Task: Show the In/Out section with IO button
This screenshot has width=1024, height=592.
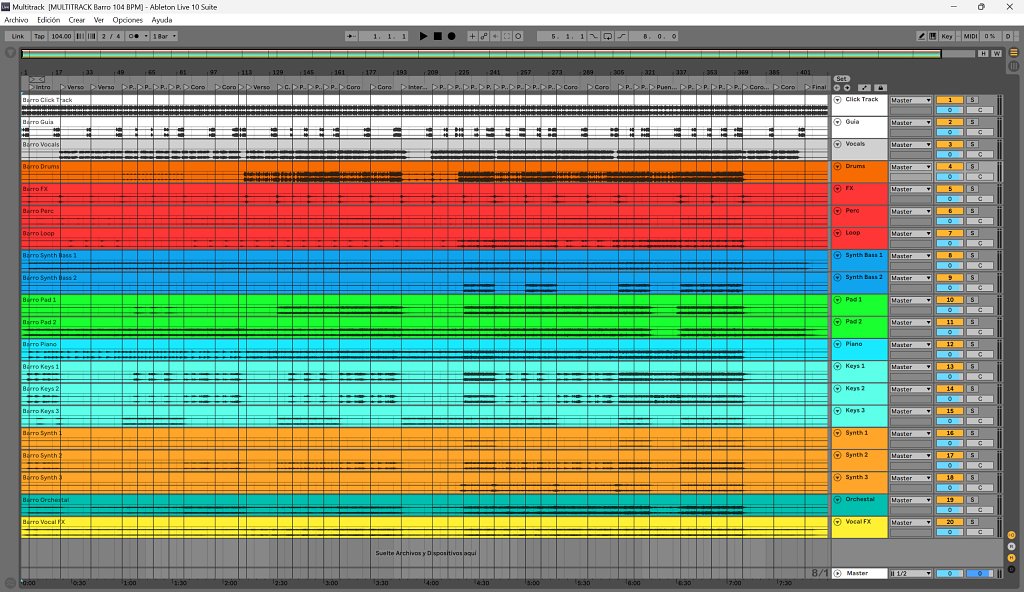Action: 1011,535
